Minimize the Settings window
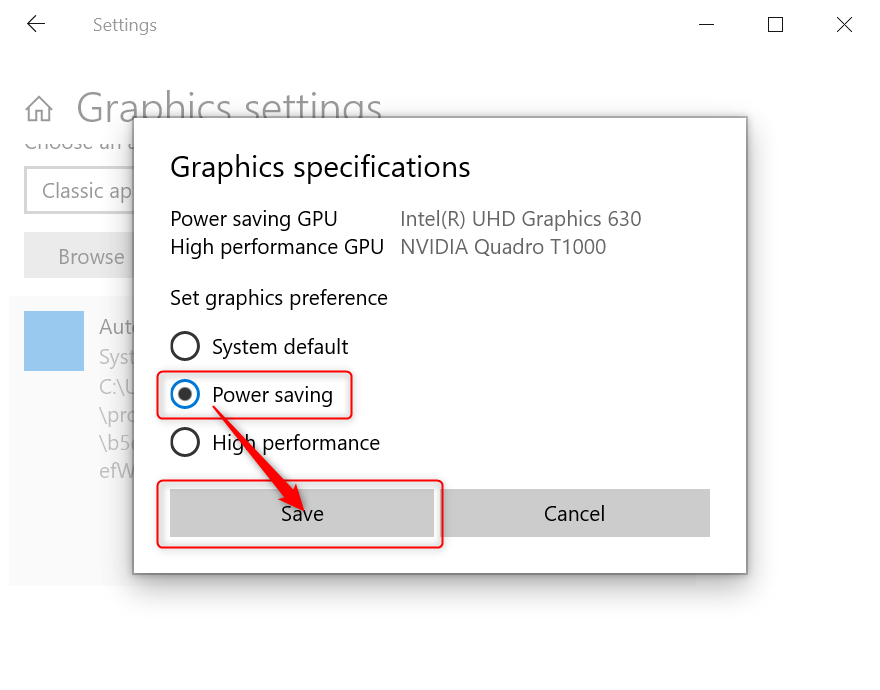This screenshot has width=880, height=690. click(706, 24)
